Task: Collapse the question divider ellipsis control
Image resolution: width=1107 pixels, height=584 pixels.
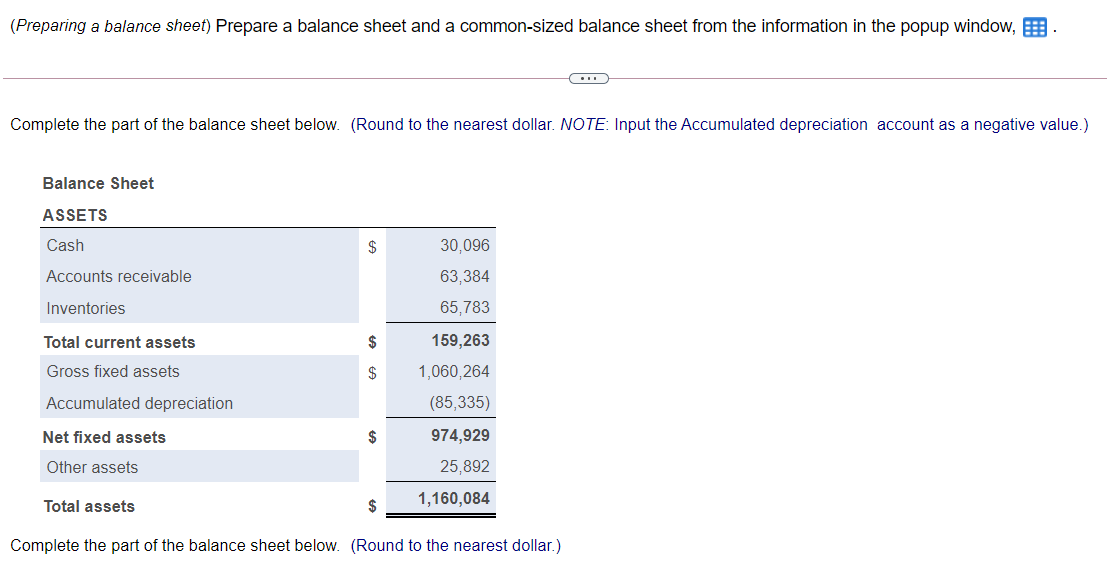Action: tap(588, 77)
